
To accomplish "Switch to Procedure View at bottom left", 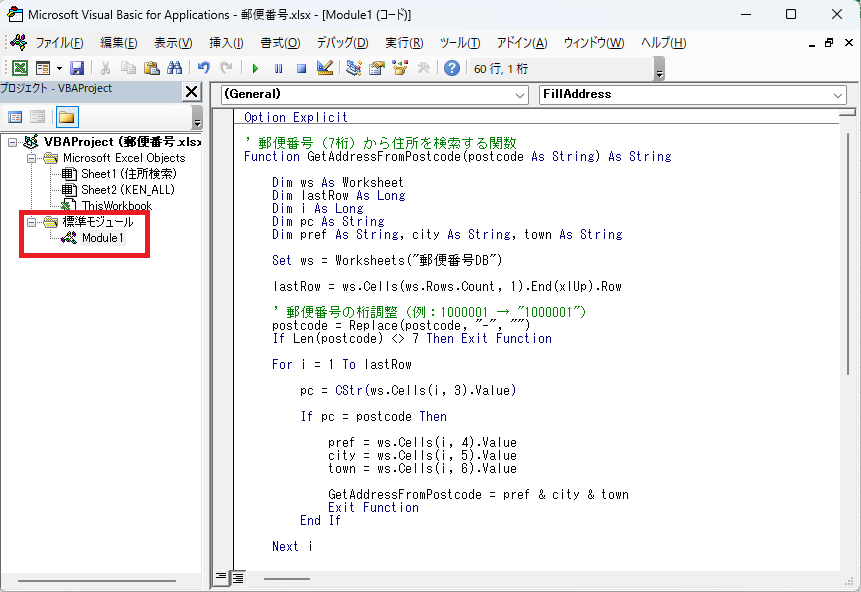I will (222, 577).
